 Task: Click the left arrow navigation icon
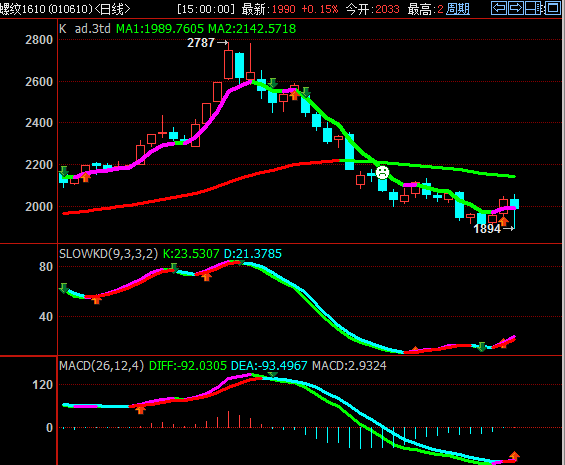click(x=499, y=8)
